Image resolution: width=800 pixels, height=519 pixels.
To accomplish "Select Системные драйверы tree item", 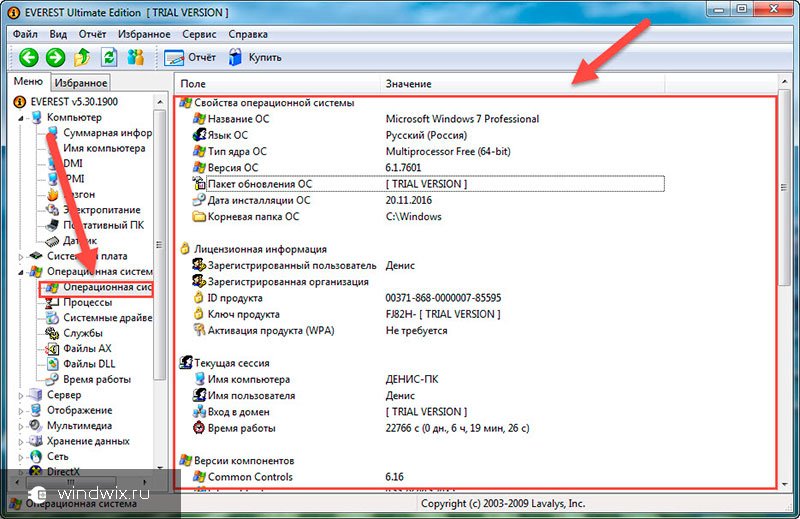I will [x=99, y=318].
